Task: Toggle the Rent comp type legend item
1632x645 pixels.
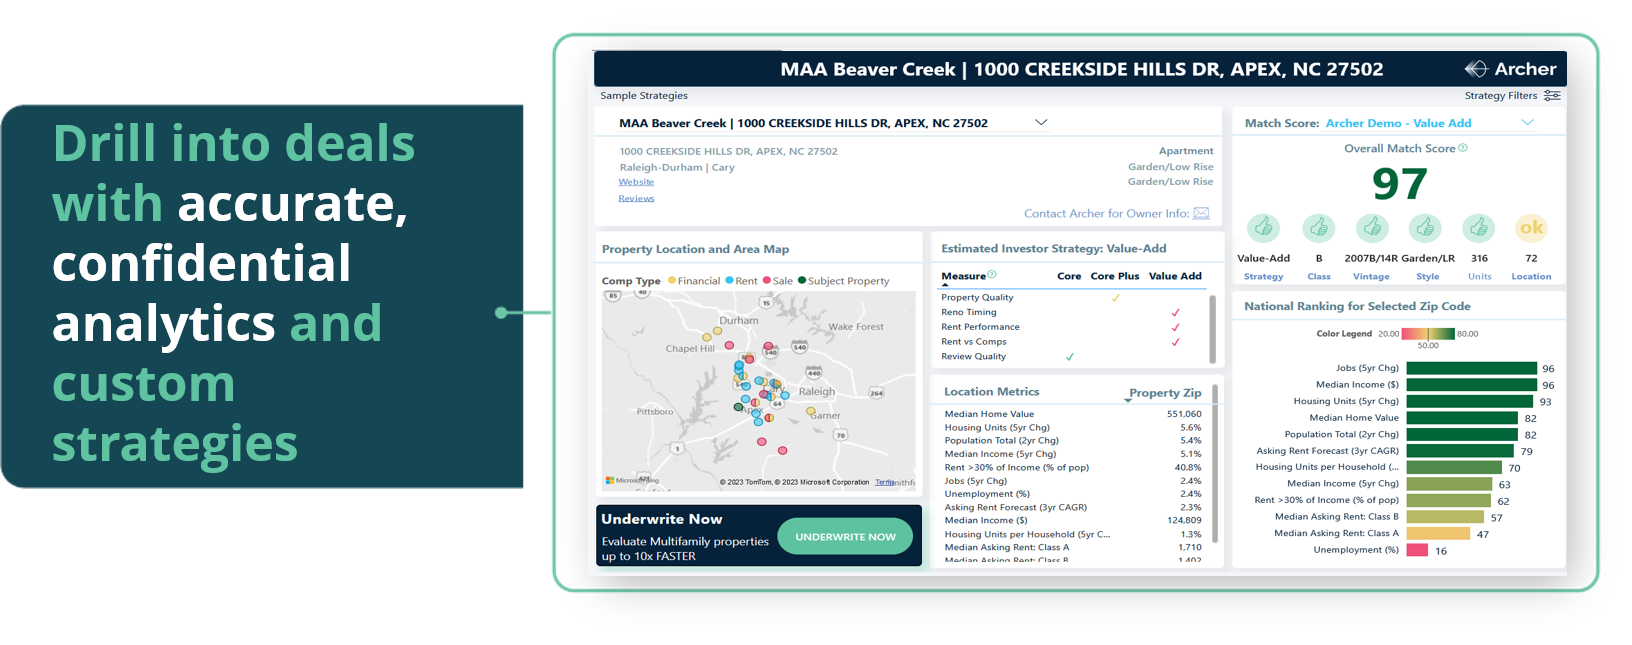Action: (x=741, y=281)
